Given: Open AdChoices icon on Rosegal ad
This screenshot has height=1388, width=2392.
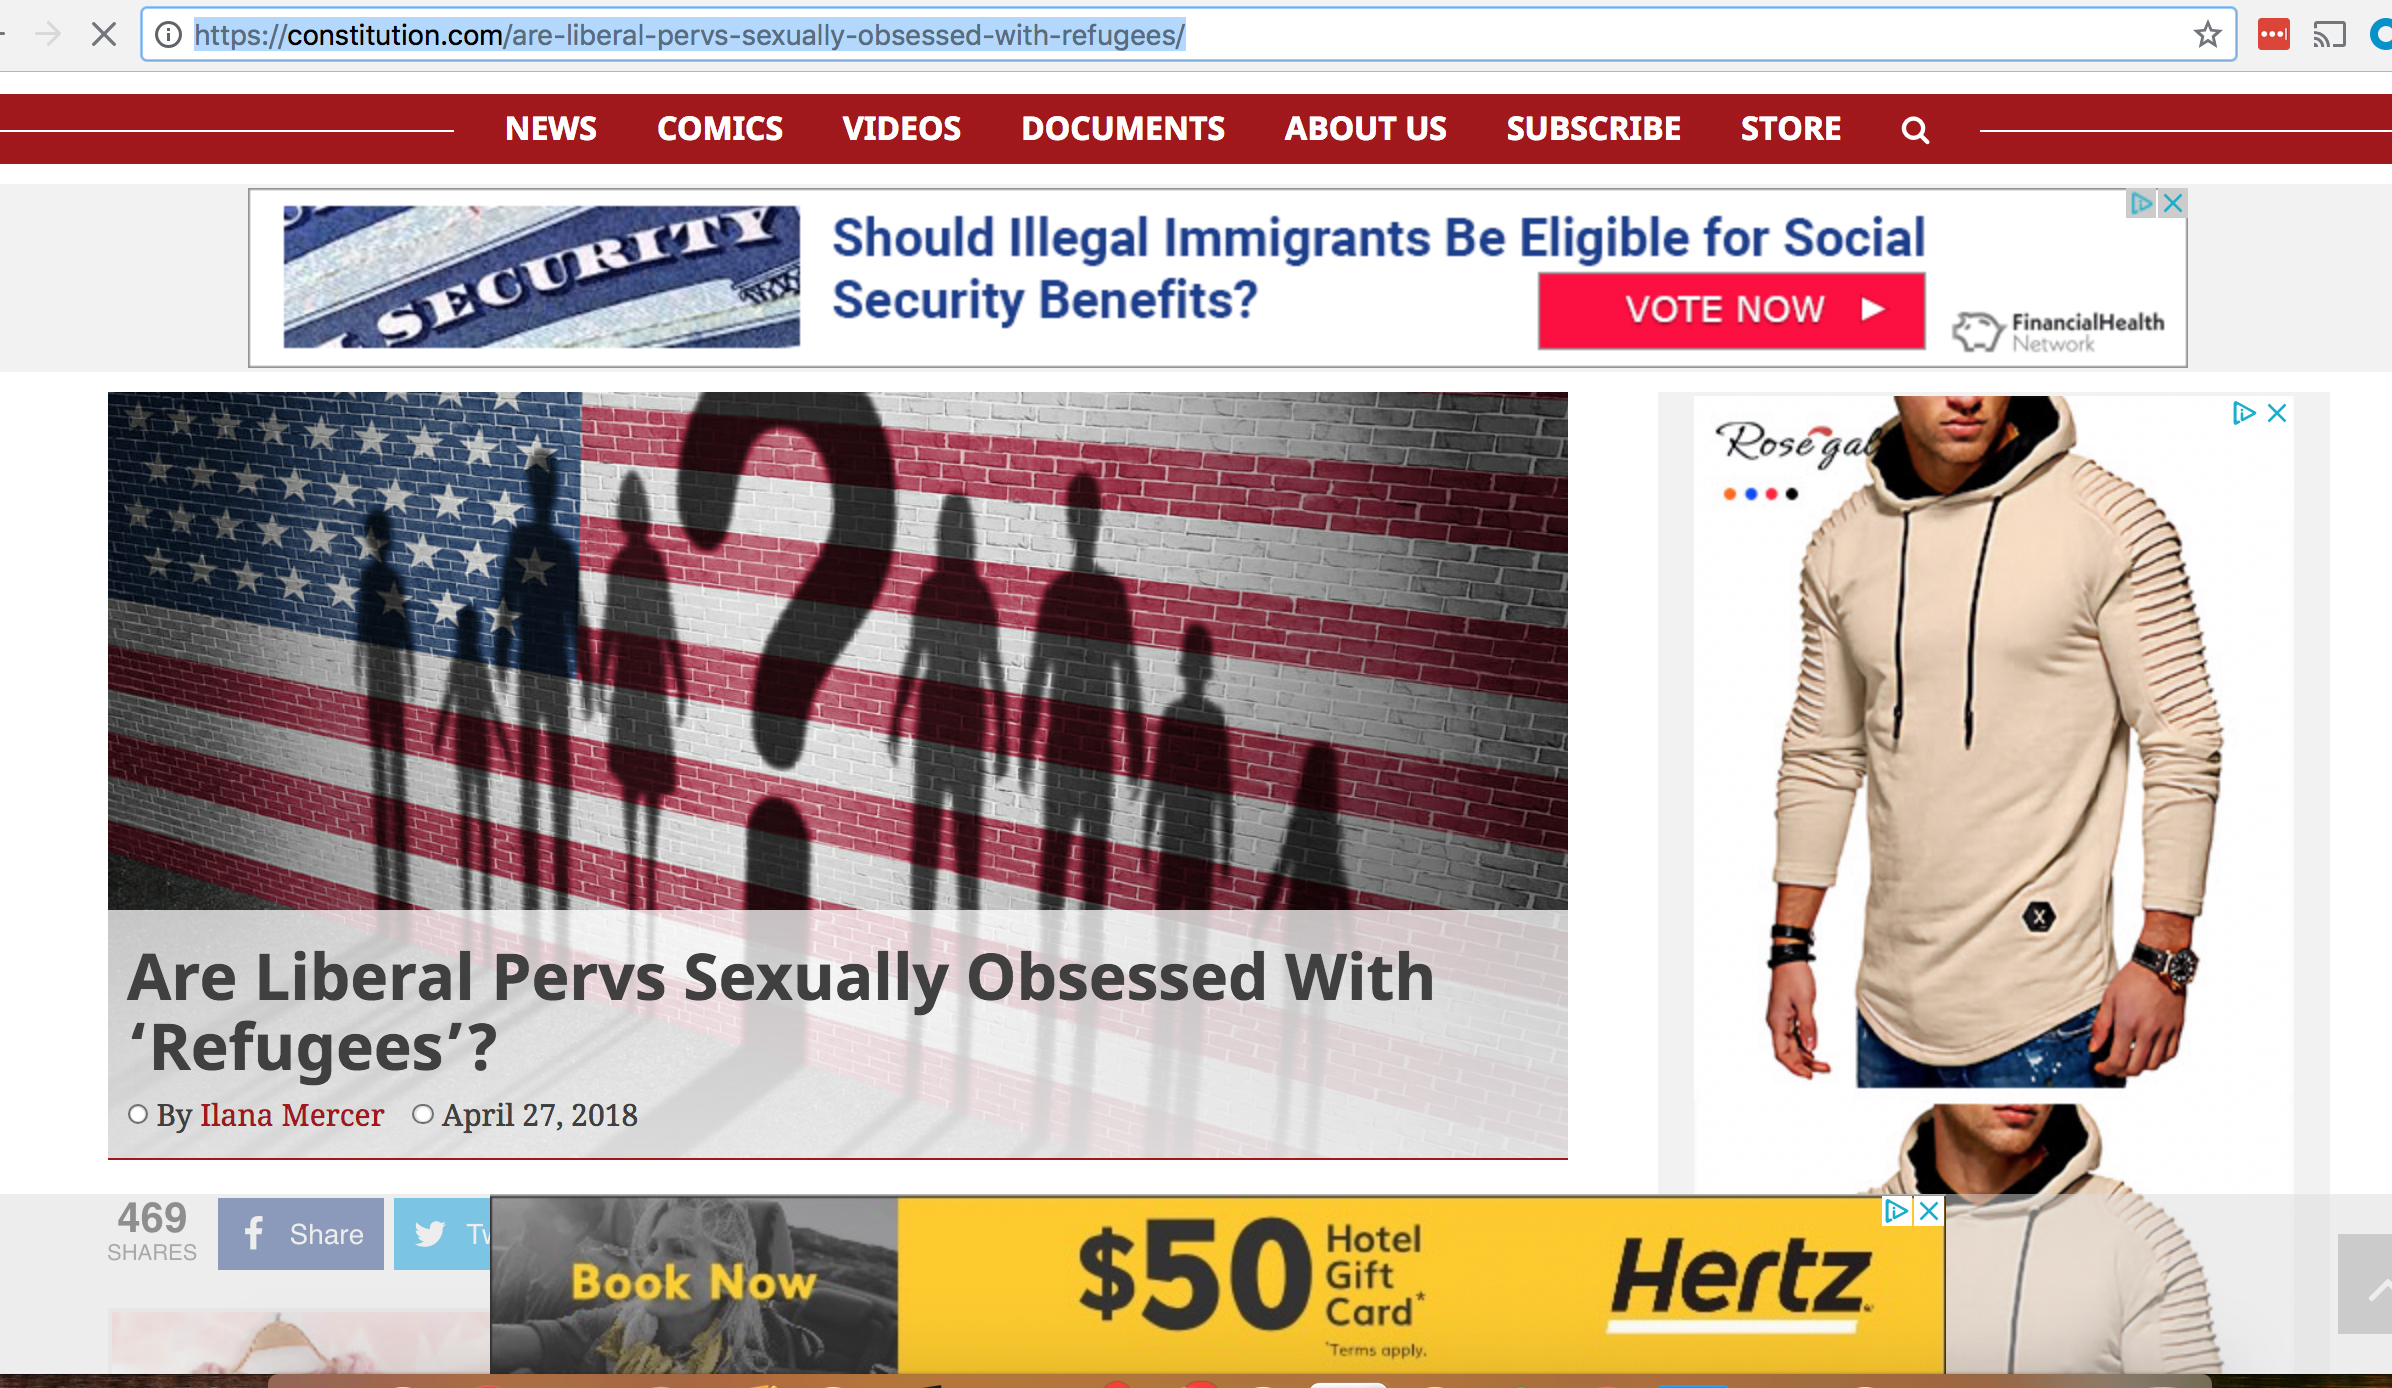Looking at the screenshot, I should [2243, 413].
